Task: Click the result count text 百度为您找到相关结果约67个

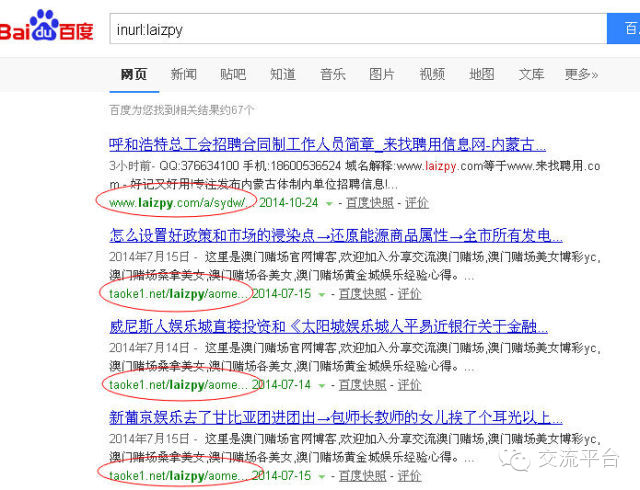Action: [x=182, y=110]
